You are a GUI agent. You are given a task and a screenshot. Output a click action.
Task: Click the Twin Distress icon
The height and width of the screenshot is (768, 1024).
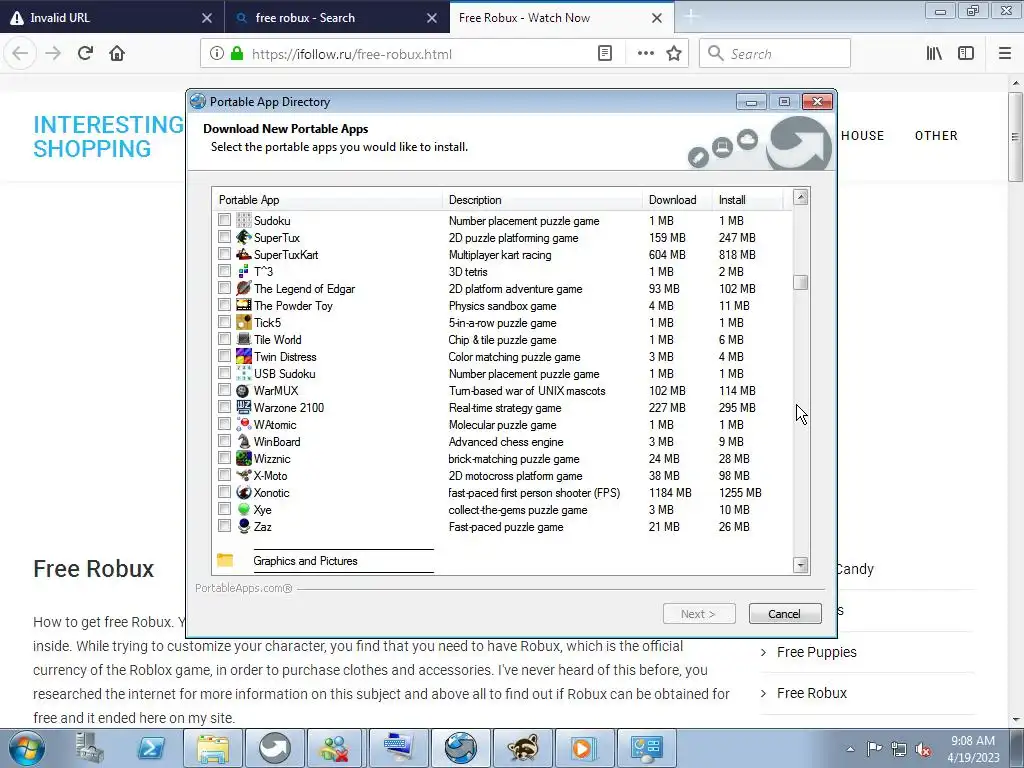(244, 356)
